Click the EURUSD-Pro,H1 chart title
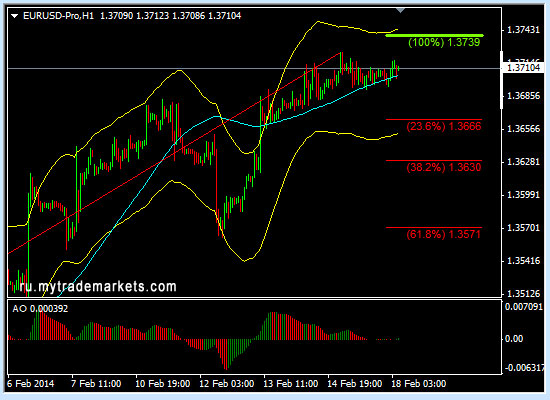 (59, 16)
